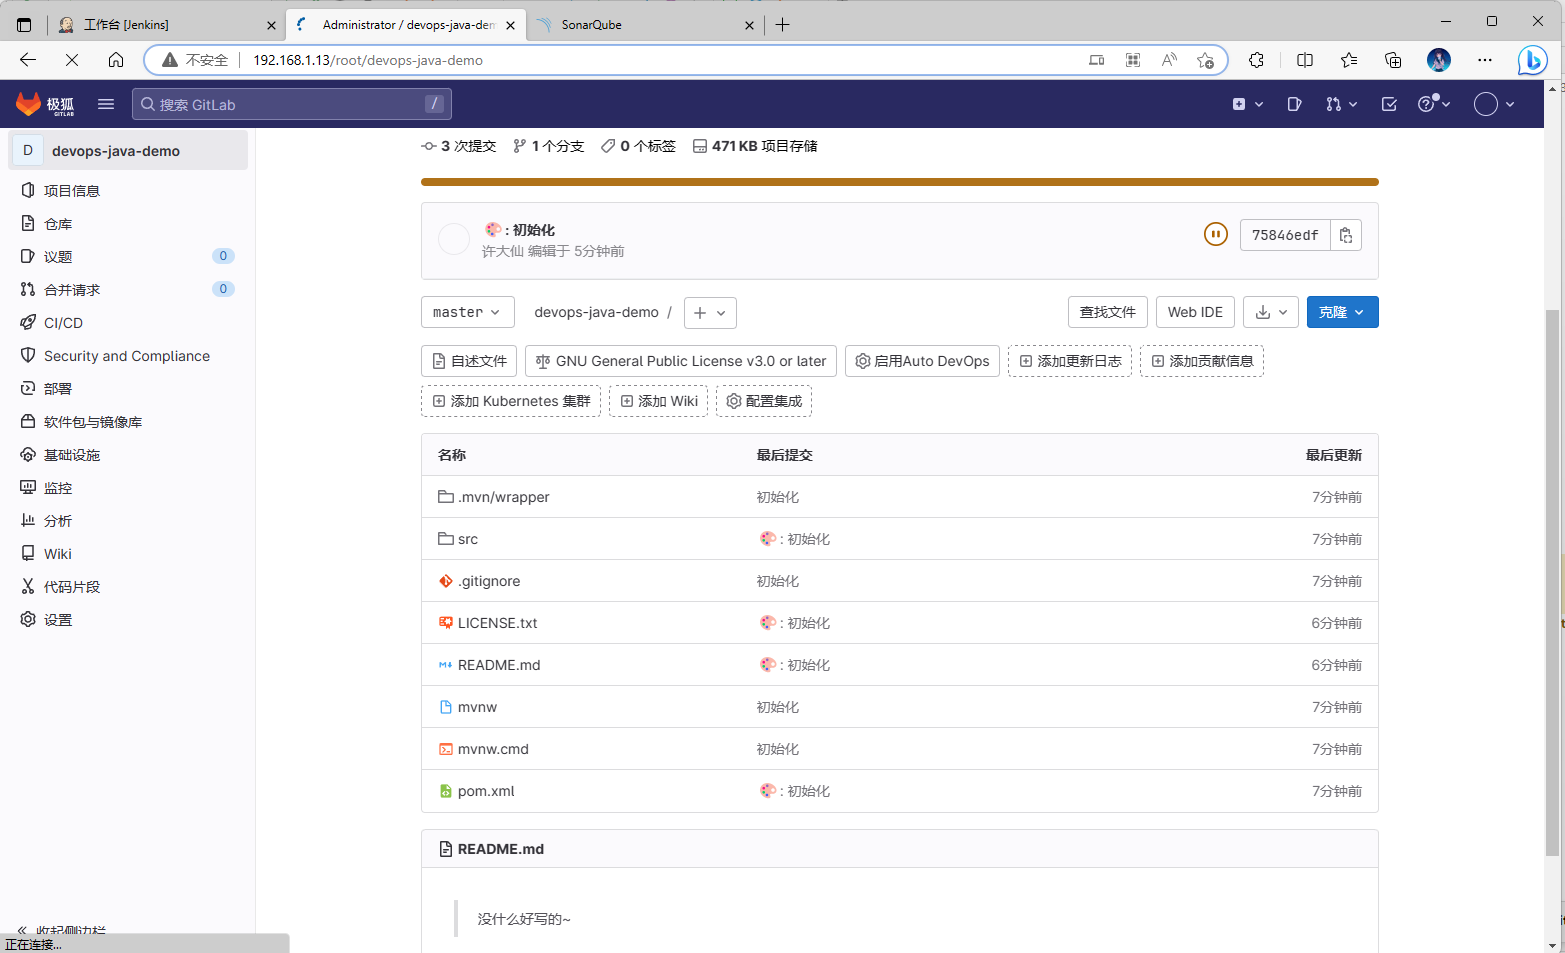The width and height of the screenshot is (1565, 953).
Task: Open the GitLab hamburger menu
Action: click(106, 104)
